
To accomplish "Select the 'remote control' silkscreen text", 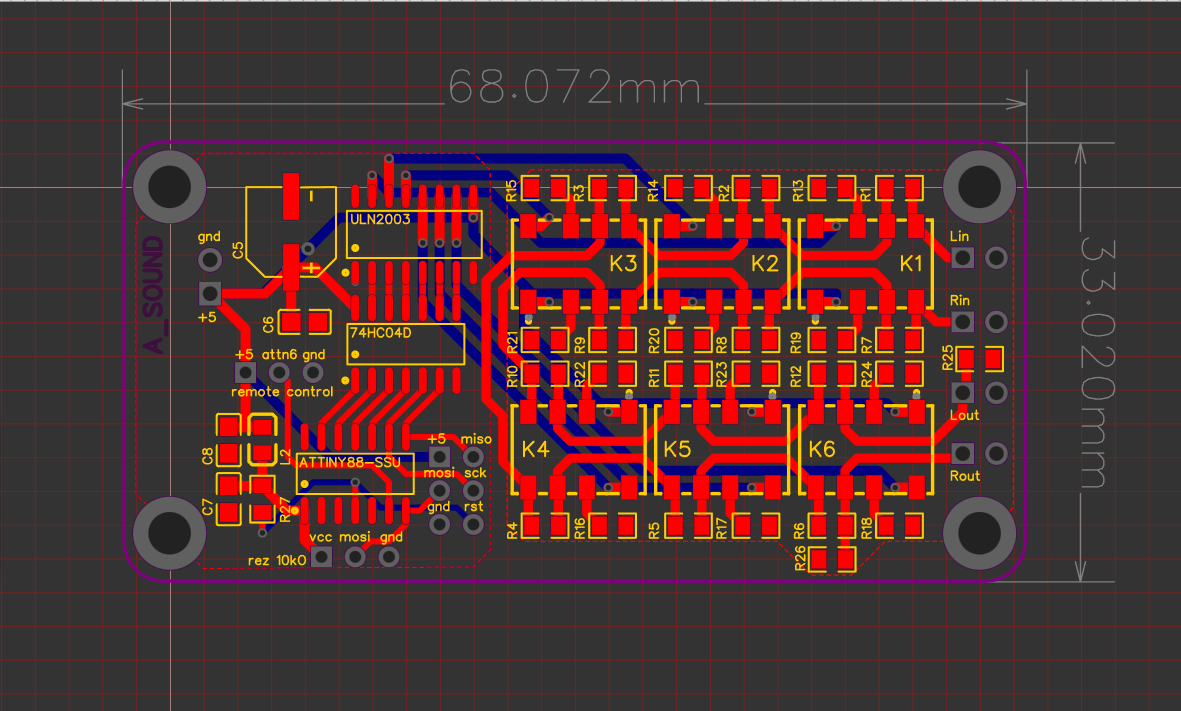I will [282, 392].
